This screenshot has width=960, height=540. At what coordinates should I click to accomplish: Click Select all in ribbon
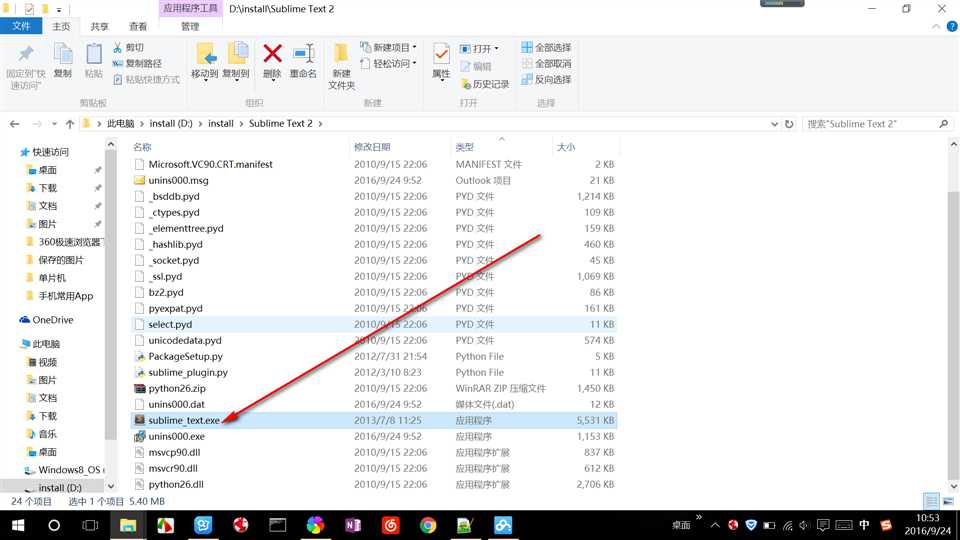[546, 48]
